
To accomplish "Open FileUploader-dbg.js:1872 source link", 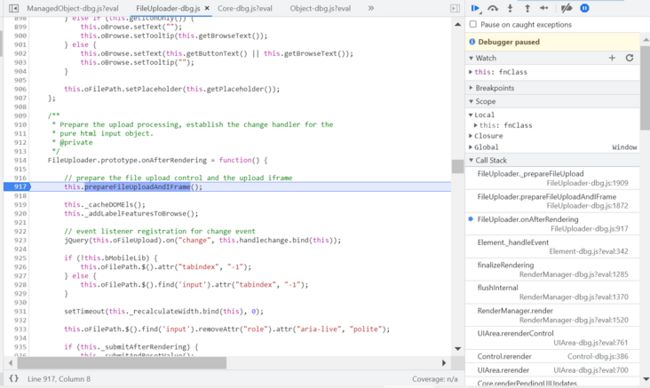I will click(587, 206).
